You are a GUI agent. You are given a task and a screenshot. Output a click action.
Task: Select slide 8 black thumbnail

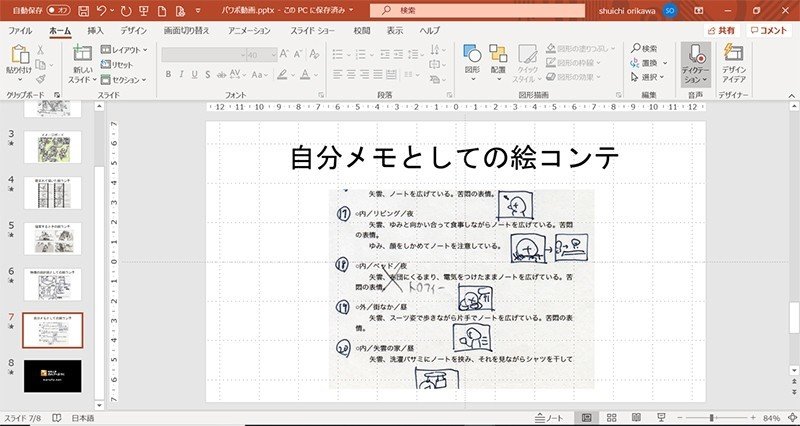pyautogui.click(x=53, y=376)
